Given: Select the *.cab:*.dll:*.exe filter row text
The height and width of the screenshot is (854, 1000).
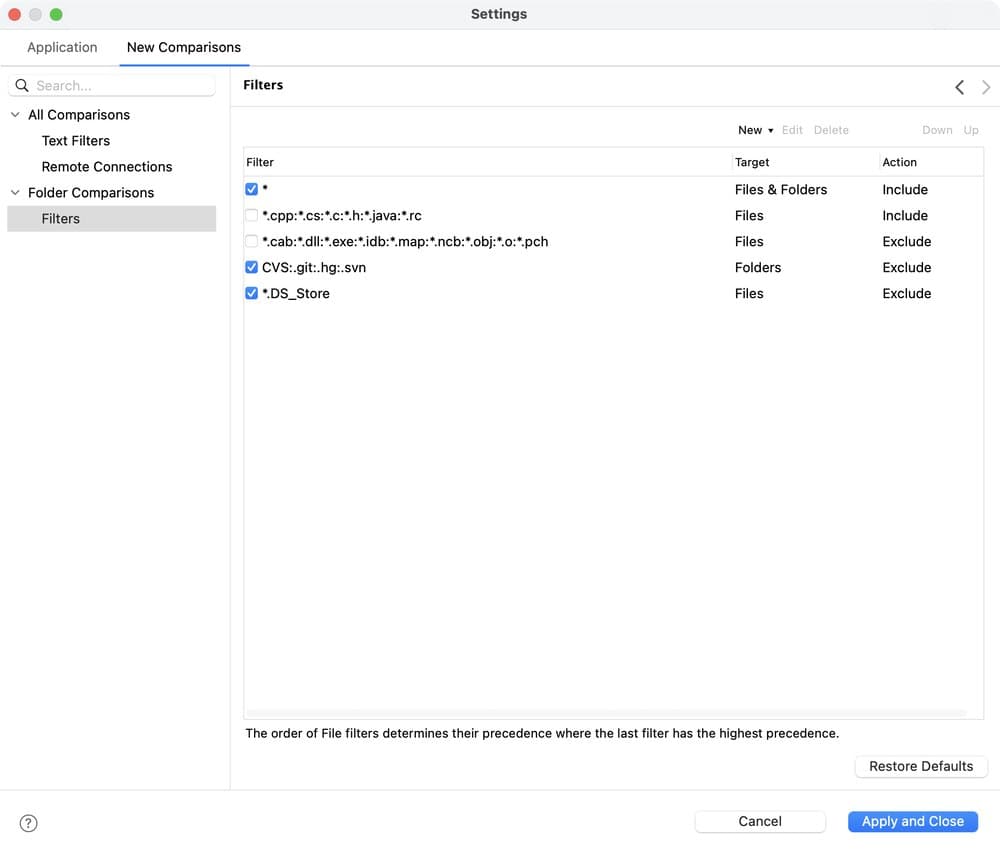Looking at the screenshot, I should [x=405, y=242].
